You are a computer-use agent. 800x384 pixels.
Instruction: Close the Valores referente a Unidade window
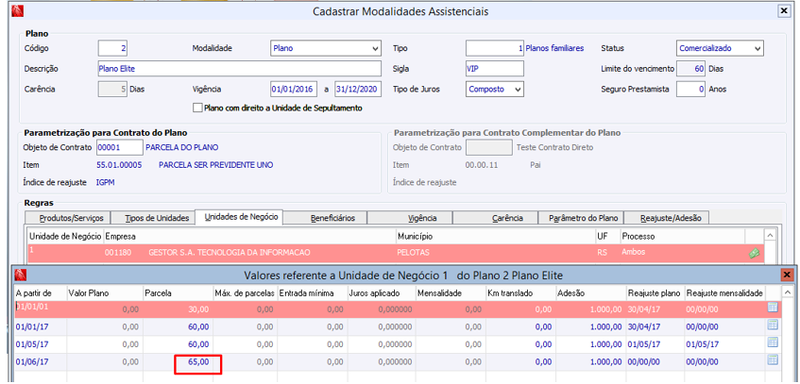point(787,275)
